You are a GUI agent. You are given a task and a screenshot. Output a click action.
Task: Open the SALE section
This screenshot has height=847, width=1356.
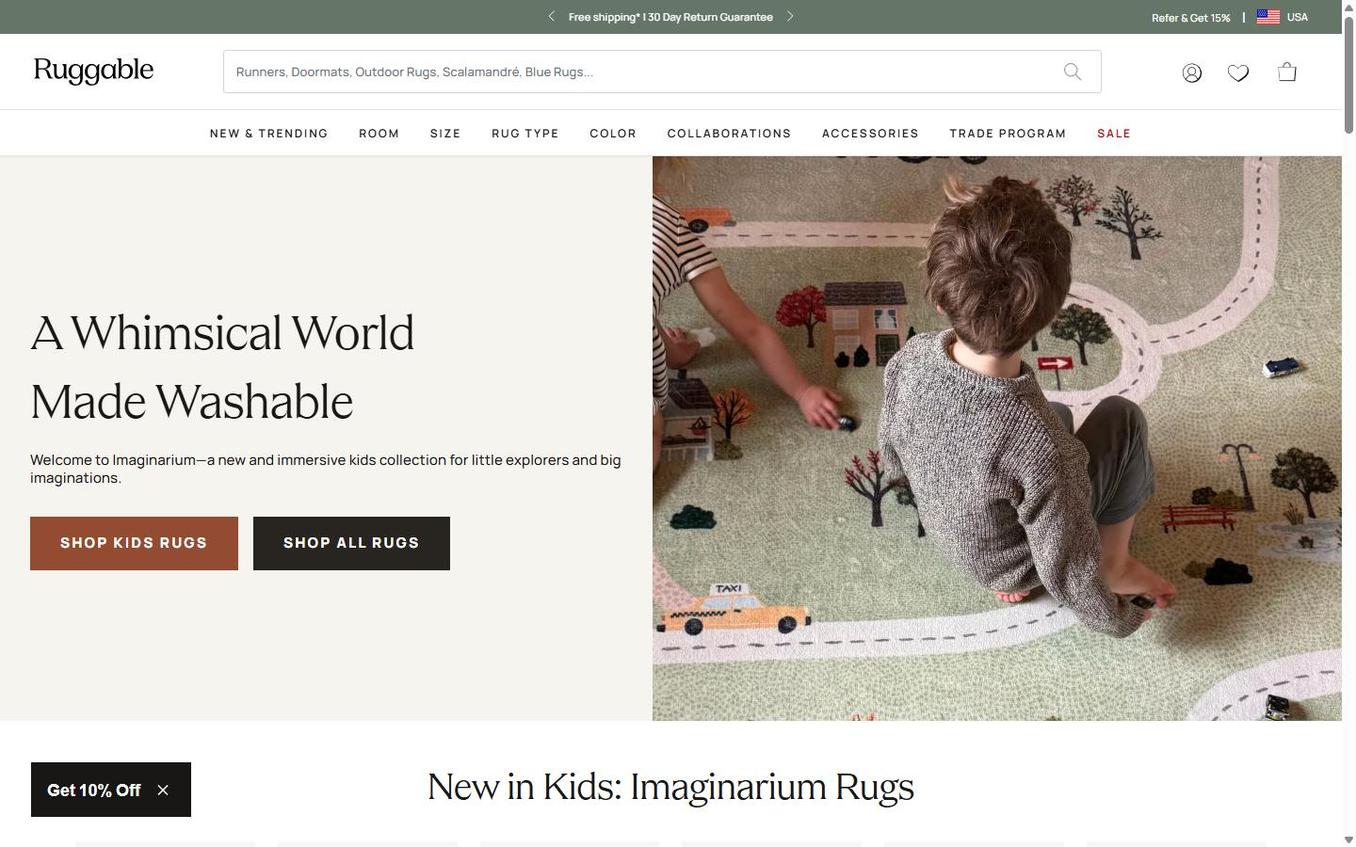[1114, 131]
